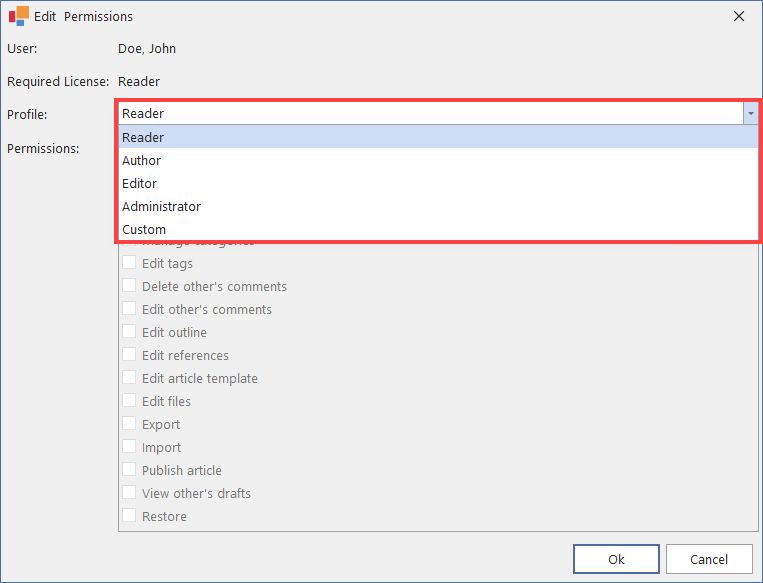Click the Profile combo box field
Image resolution: width=763 pixels, height=583 pixels.
tap(430, 114)
